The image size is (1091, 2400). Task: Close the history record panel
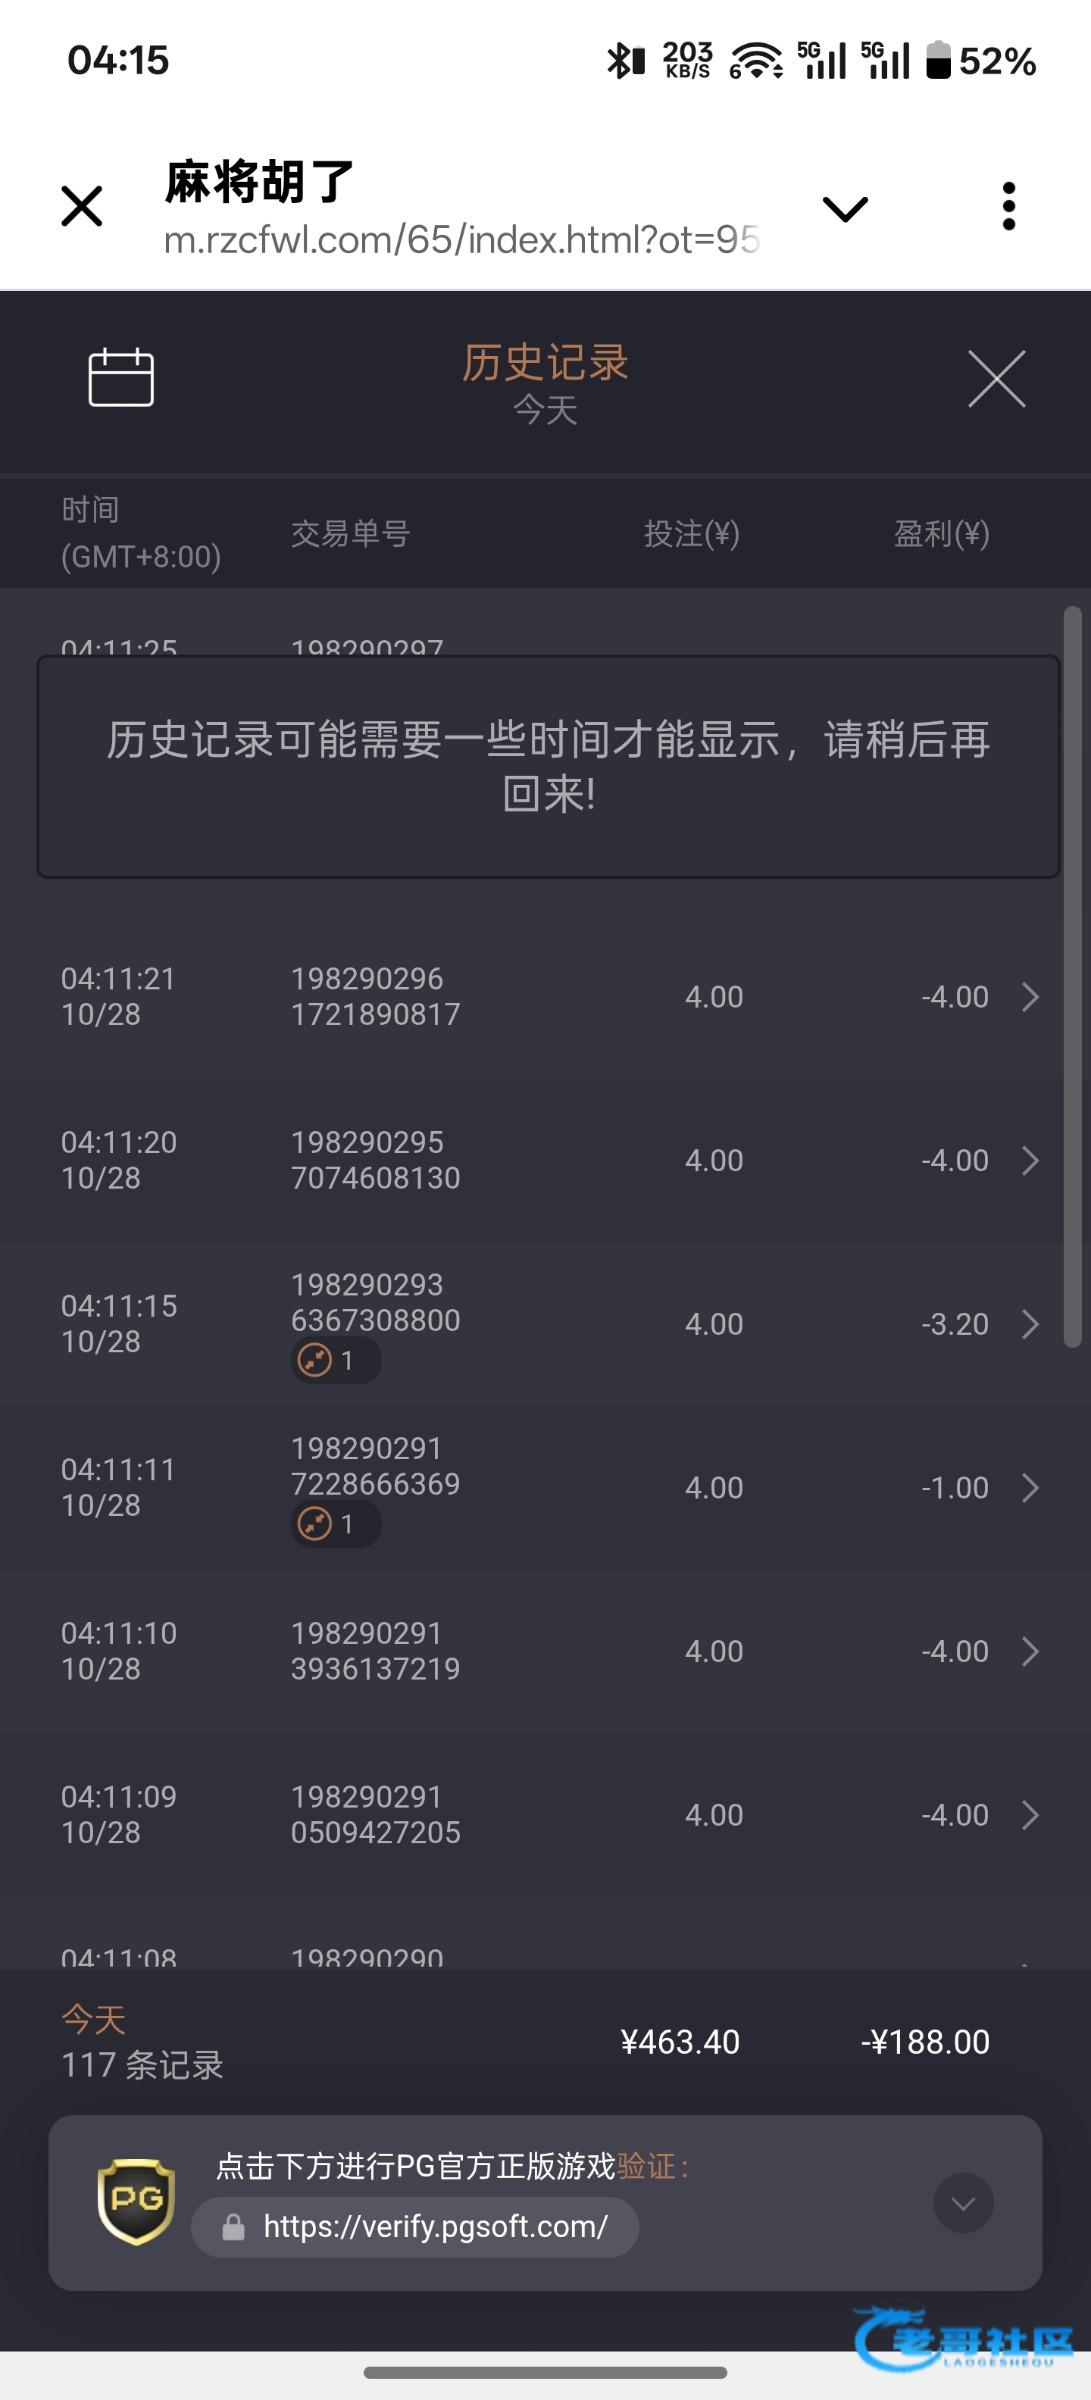click(996, 379)
